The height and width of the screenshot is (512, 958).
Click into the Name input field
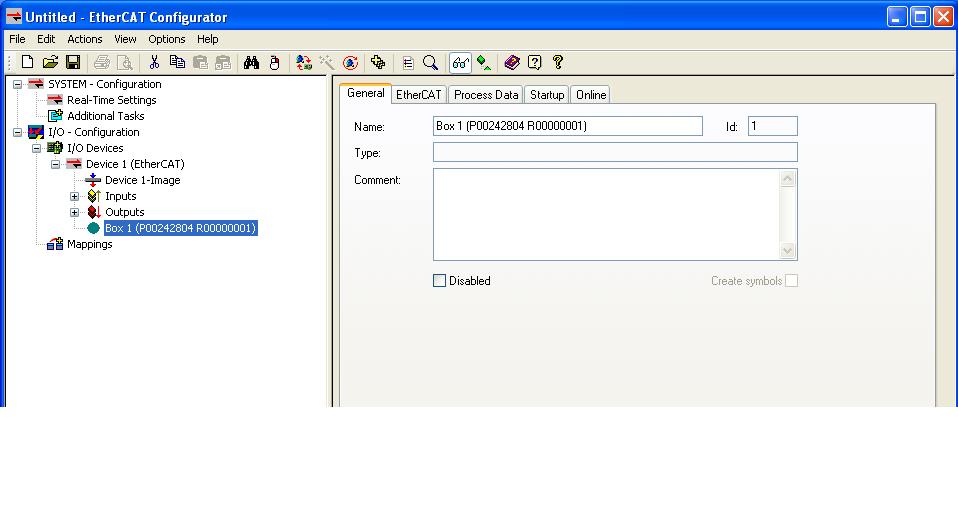(567, 126)
